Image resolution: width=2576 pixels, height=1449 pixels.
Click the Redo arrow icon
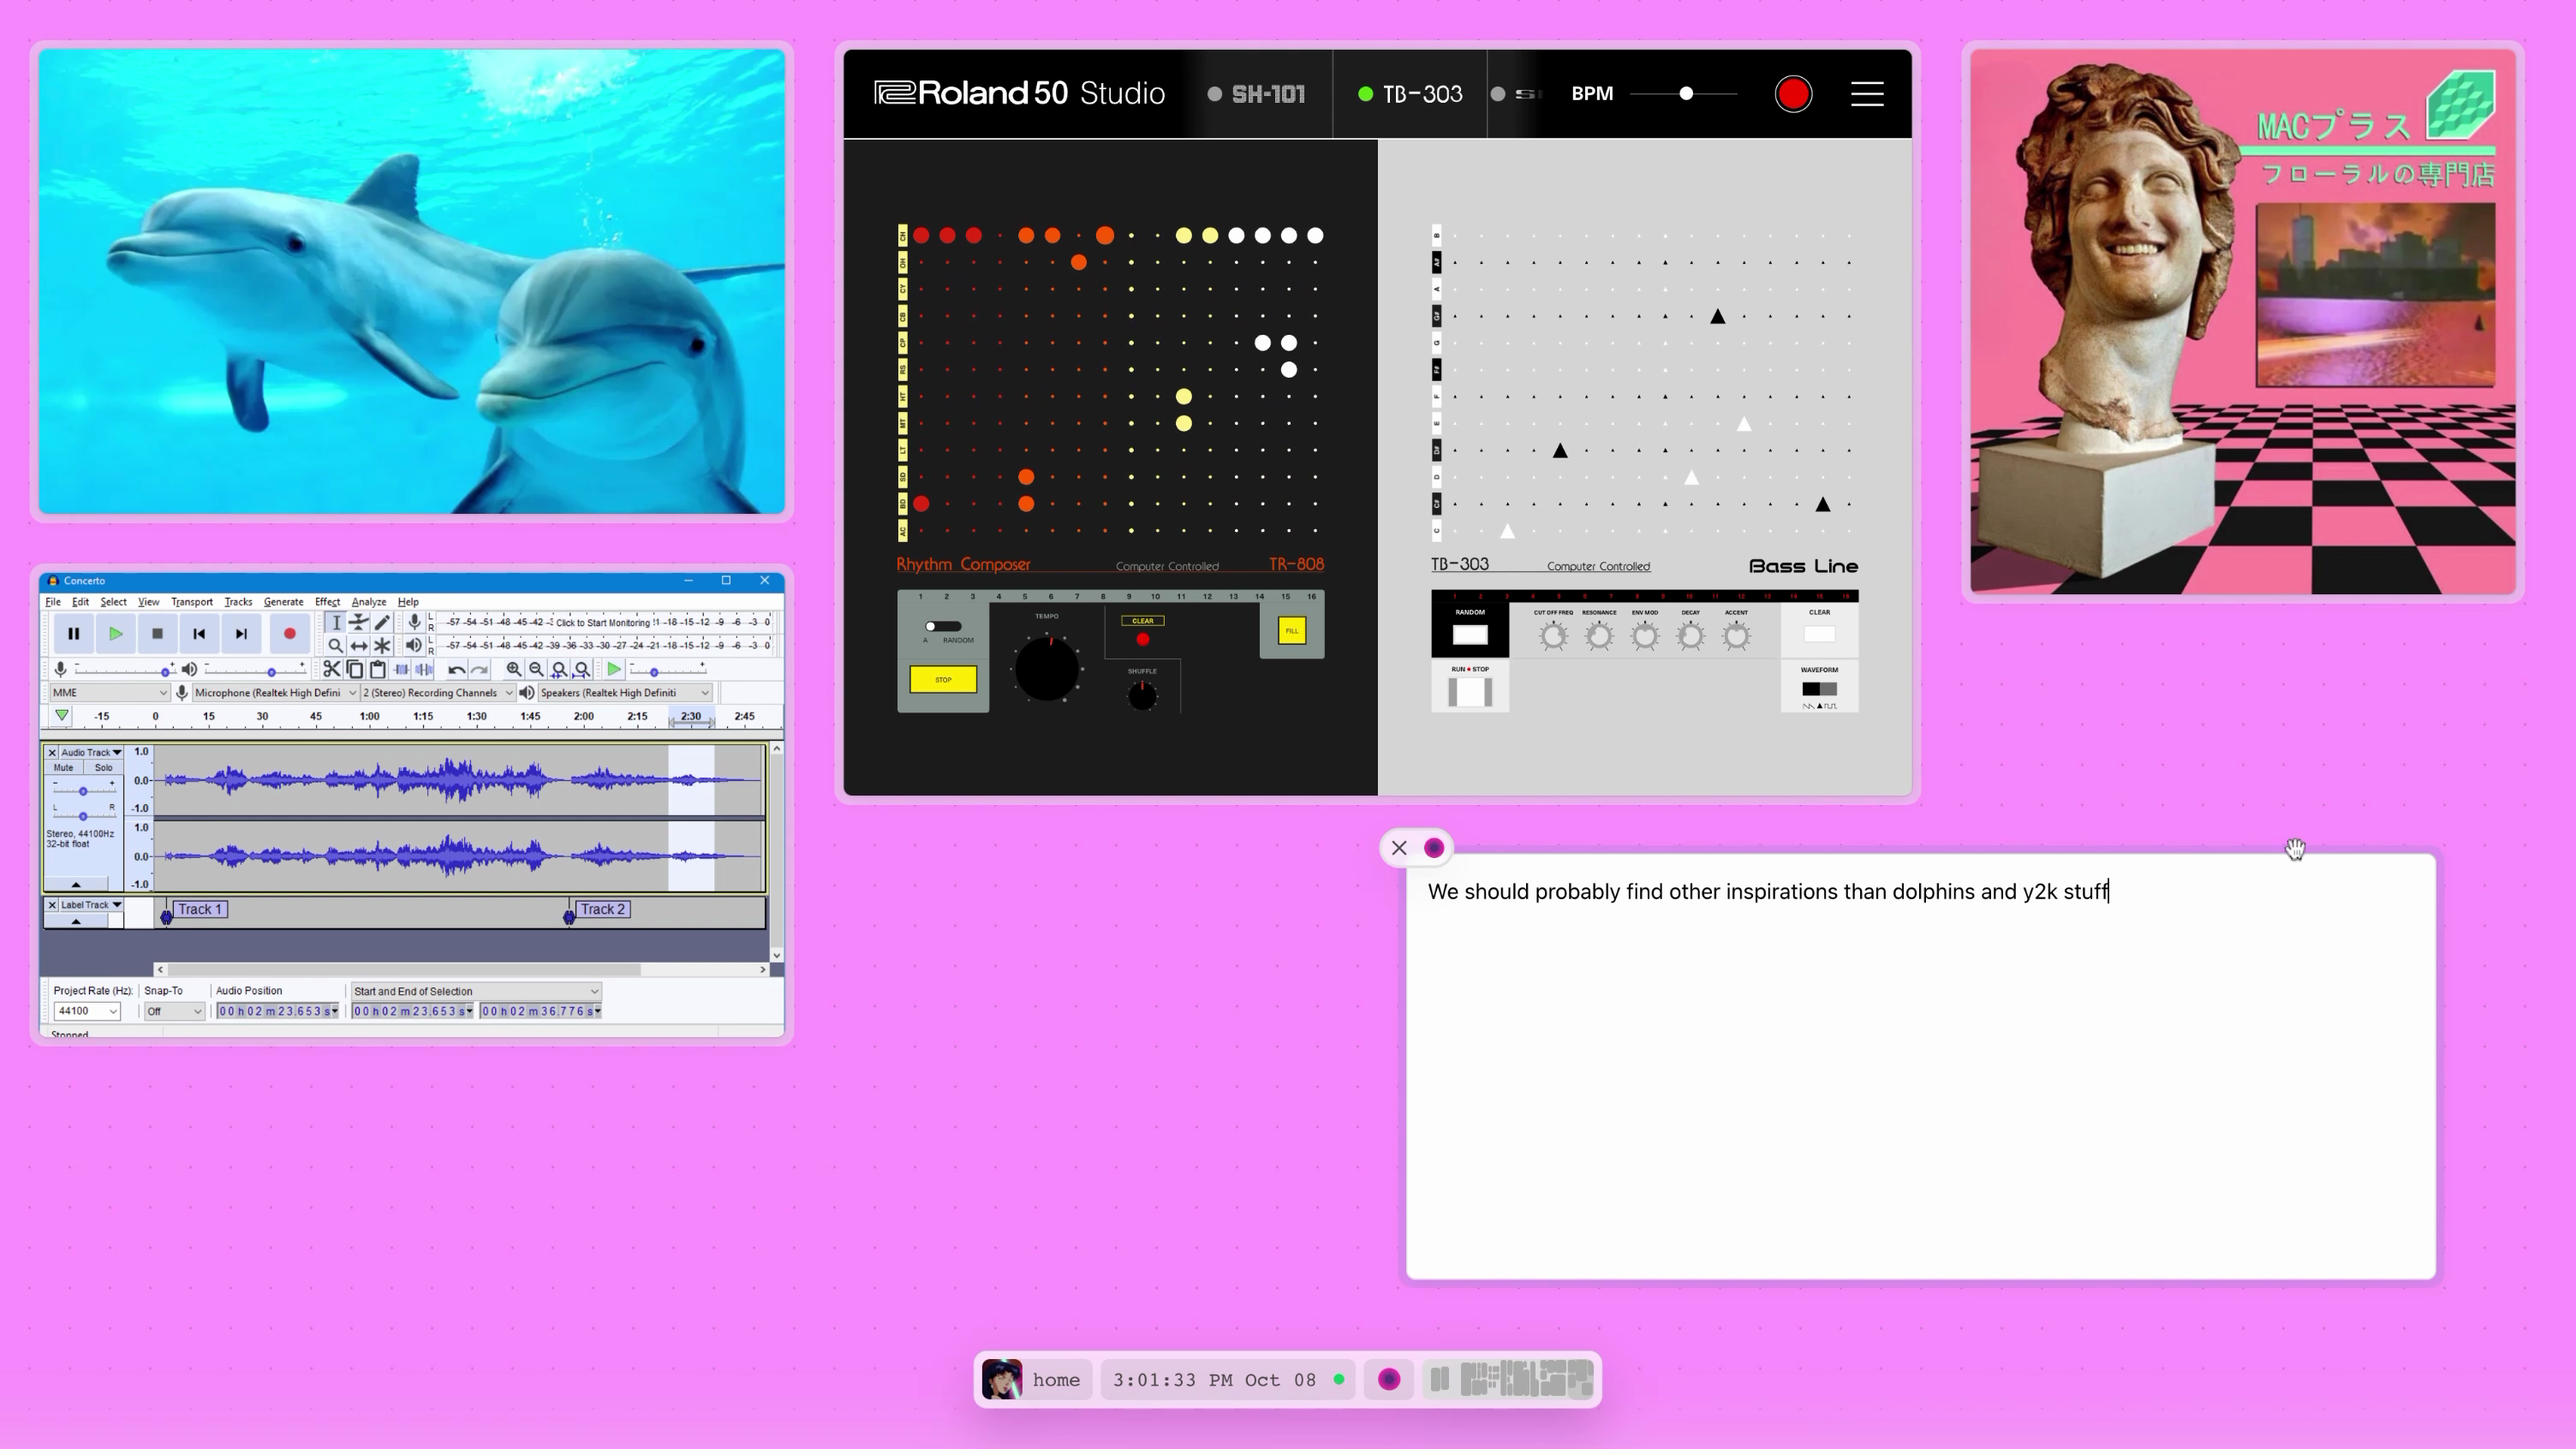tap(479, 670)
